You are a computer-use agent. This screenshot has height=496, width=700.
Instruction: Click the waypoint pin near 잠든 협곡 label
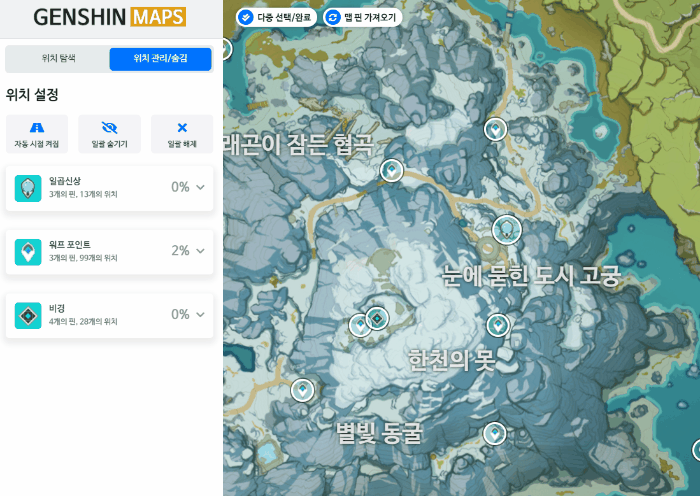tap(392, 171)
